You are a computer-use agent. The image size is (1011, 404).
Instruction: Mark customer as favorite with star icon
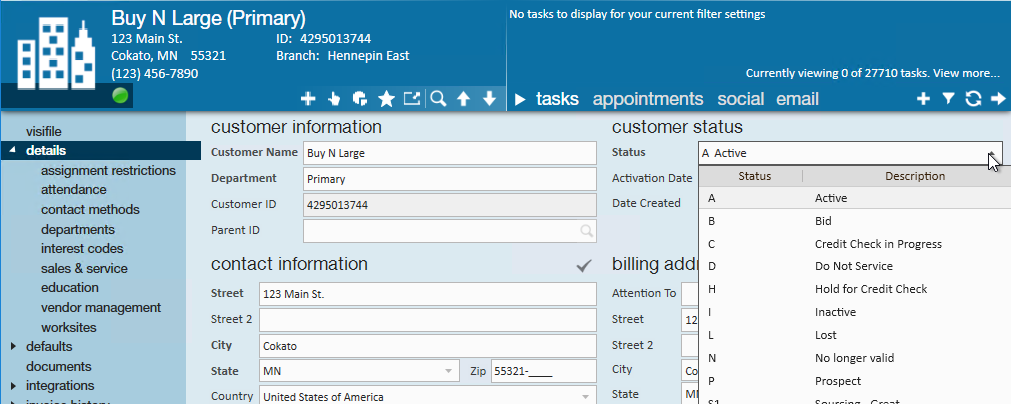coord(386,99)
